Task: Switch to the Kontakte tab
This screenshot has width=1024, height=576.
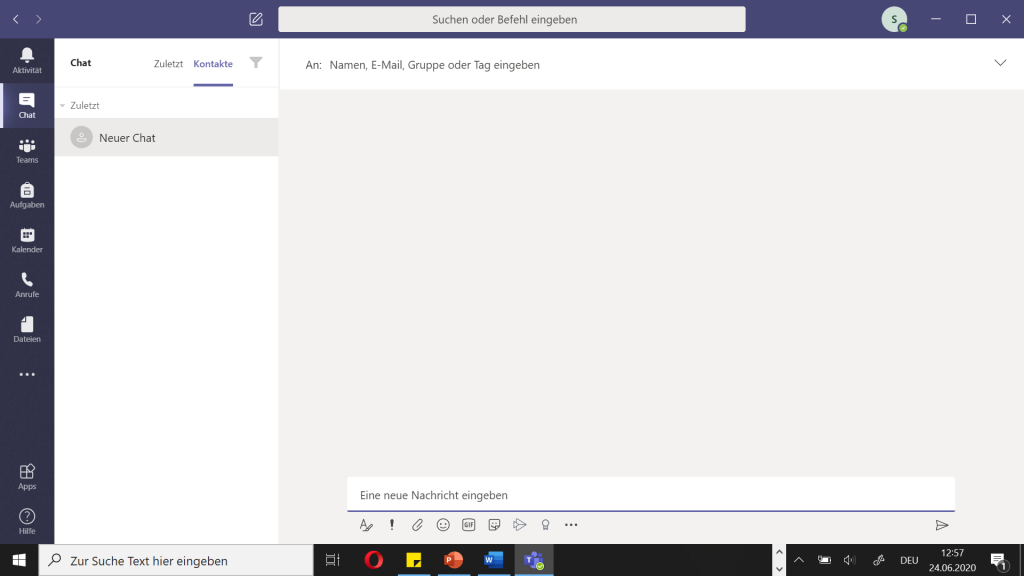Action: click(x=213, y=63)
